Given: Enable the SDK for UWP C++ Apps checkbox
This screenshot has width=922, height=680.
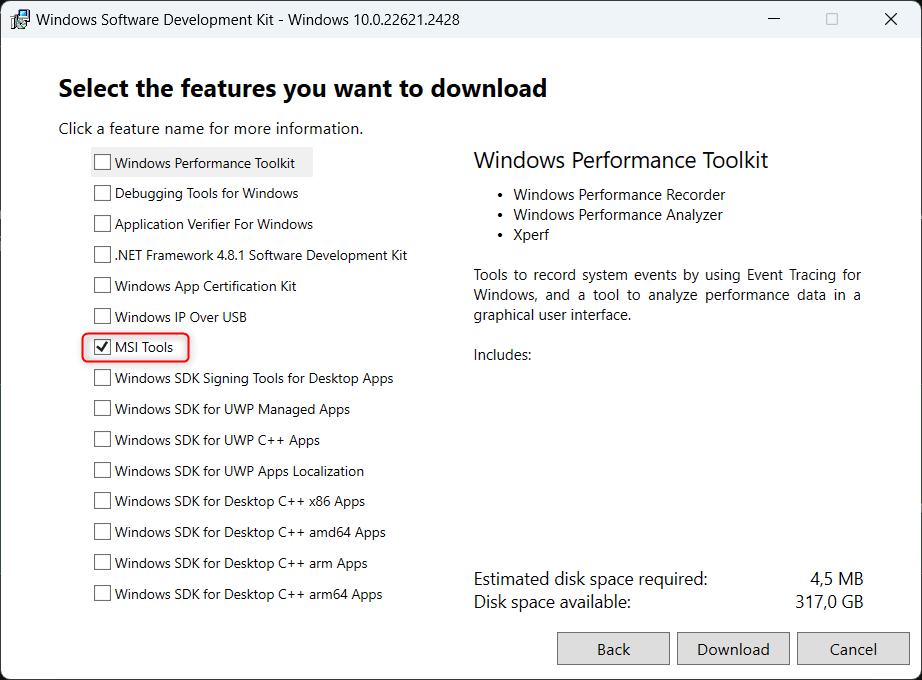Looking at the screenshot, I should (x=102, y=439).
